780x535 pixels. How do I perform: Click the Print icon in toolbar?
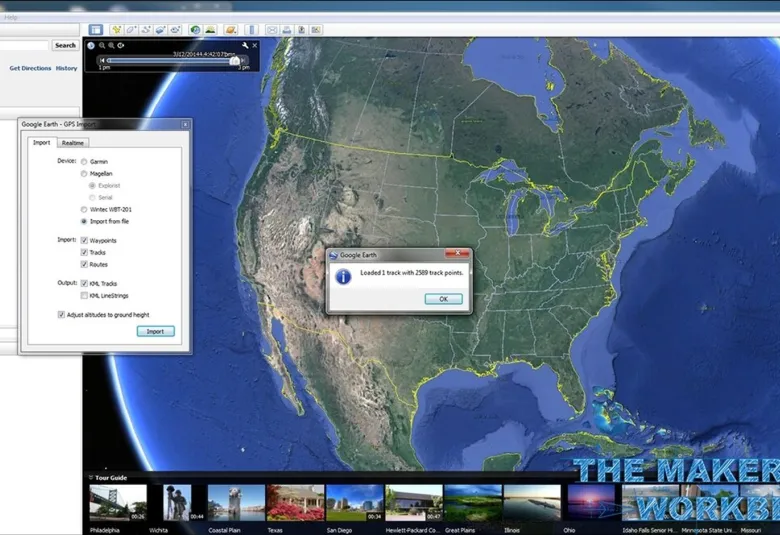coord(287,30)
